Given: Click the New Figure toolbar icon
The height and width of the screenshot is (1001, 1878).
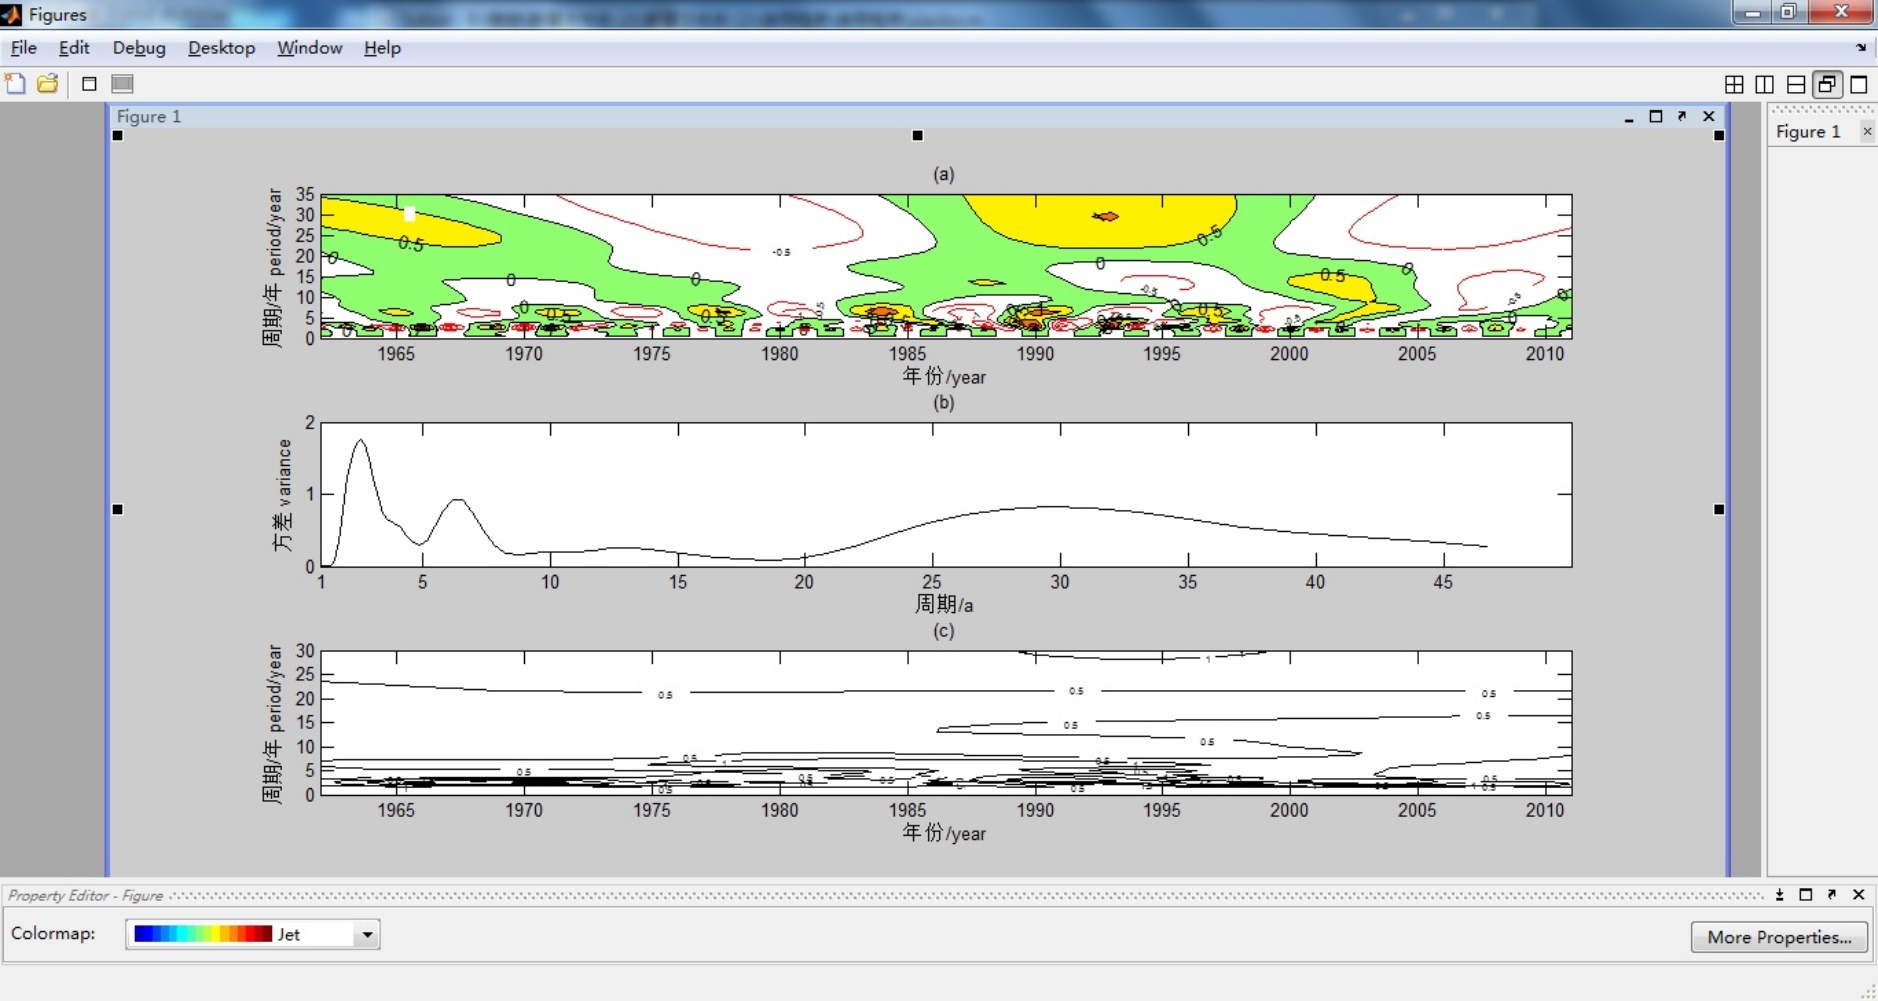Looking at the screenshot, I should pos(15,84).
